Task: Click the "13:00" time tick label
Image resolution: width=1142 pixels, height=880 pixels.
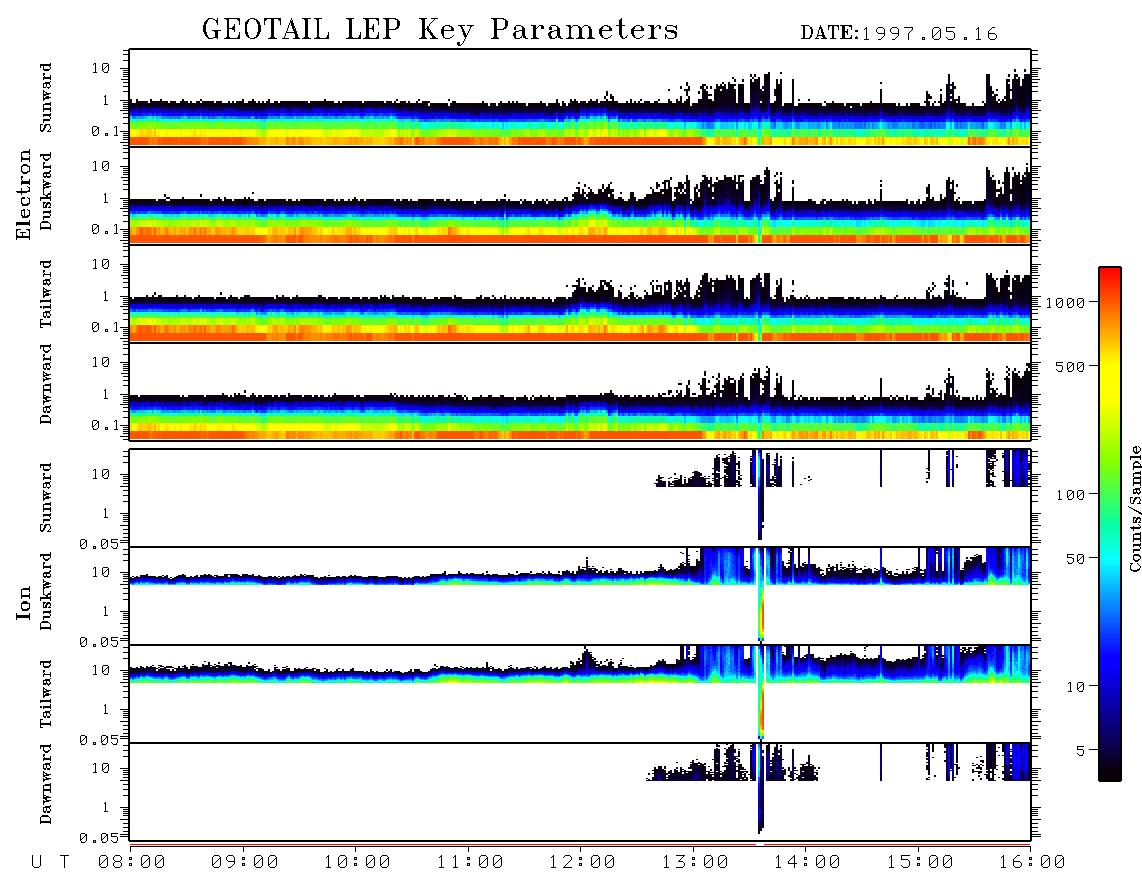Action: coord(695,863)
